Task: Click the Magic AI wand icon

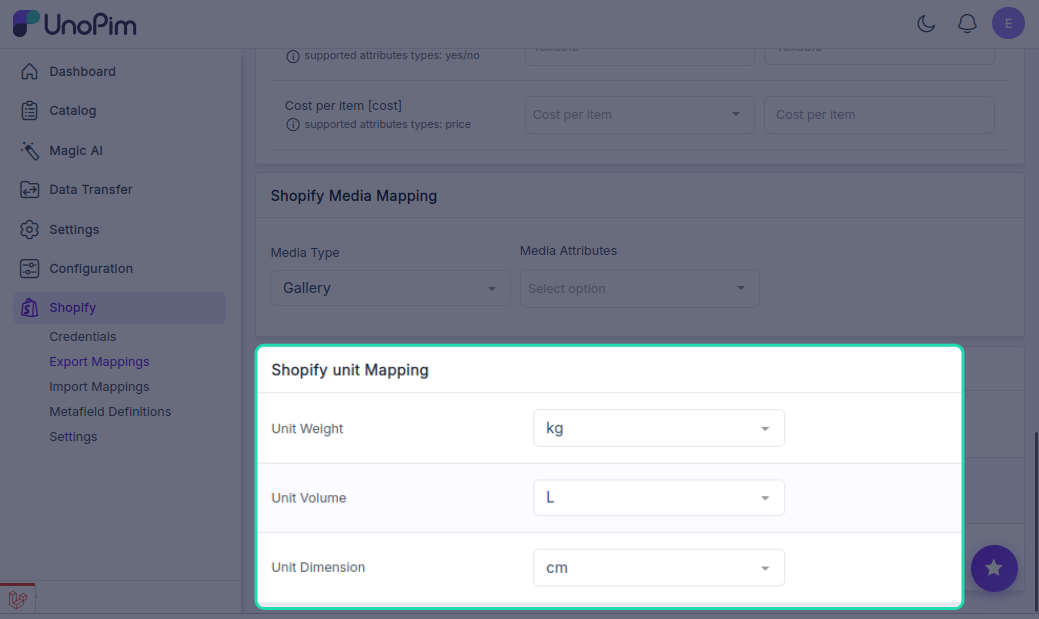Action: tap(29, 150)
